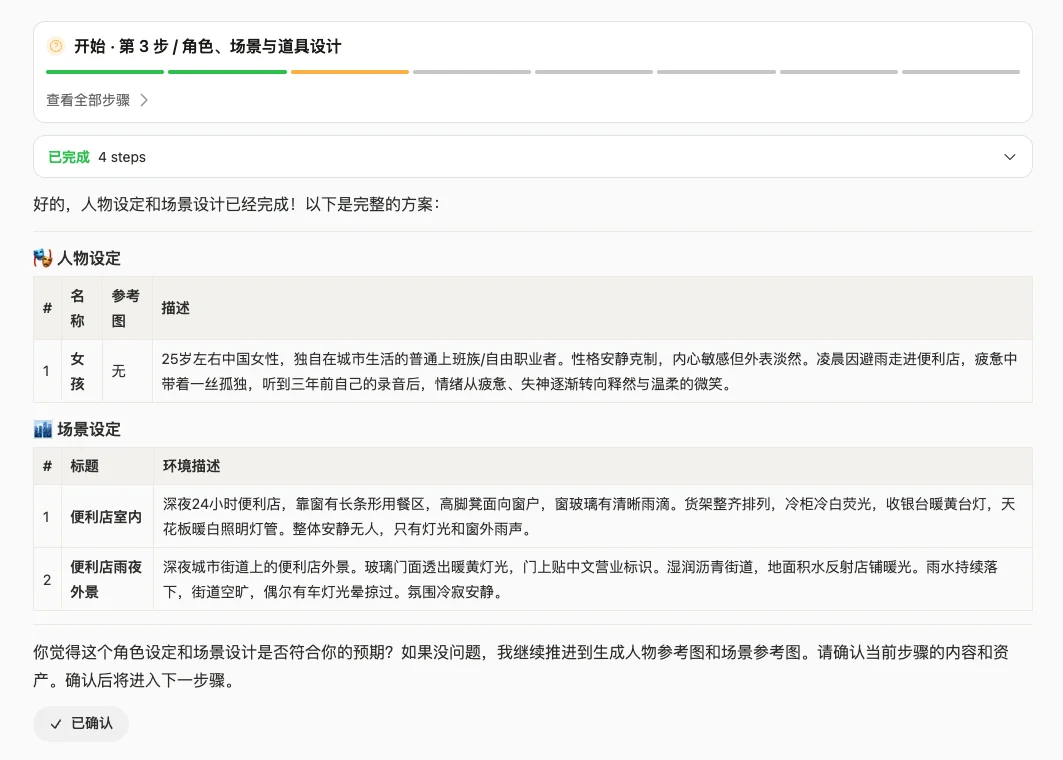This screenshot has height=760, width=1063.
Task: Click the first green progress segment
Action: [105, 72]
